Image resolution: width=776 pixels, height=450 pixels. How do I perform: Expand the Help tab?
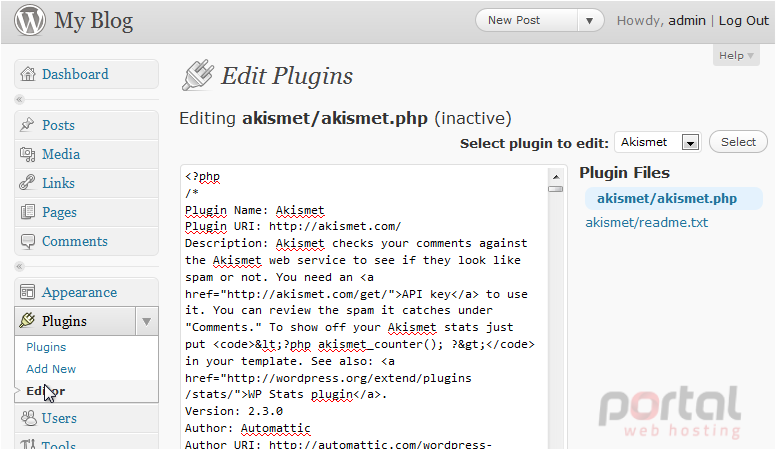coord(736,55)
